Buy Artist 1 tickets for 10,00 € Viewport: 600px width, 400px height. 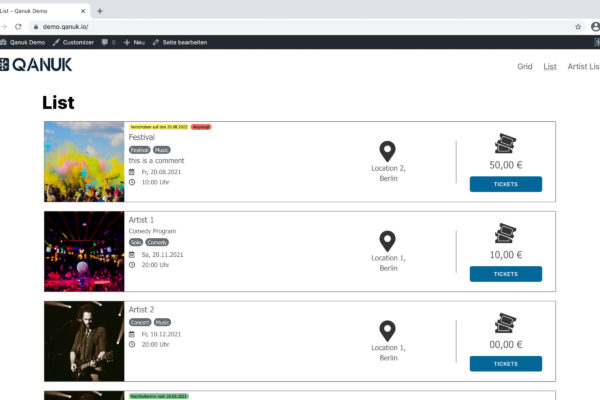point(505,274)
